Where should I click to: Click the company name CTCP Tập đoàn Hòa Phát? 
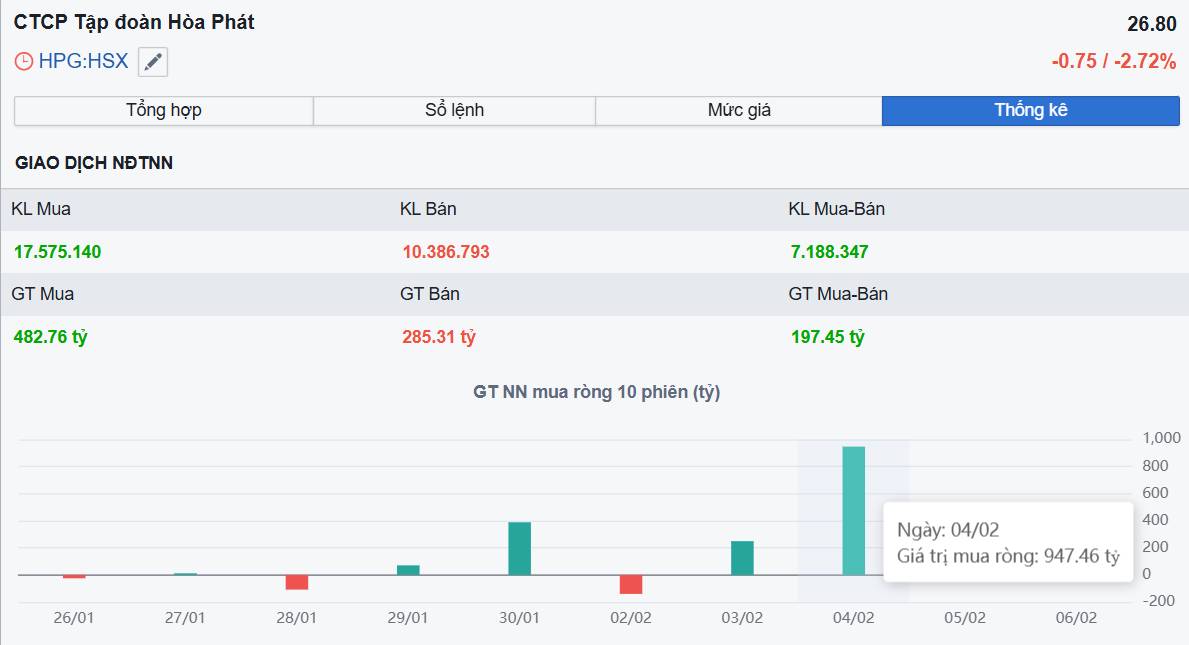[134, 23]
